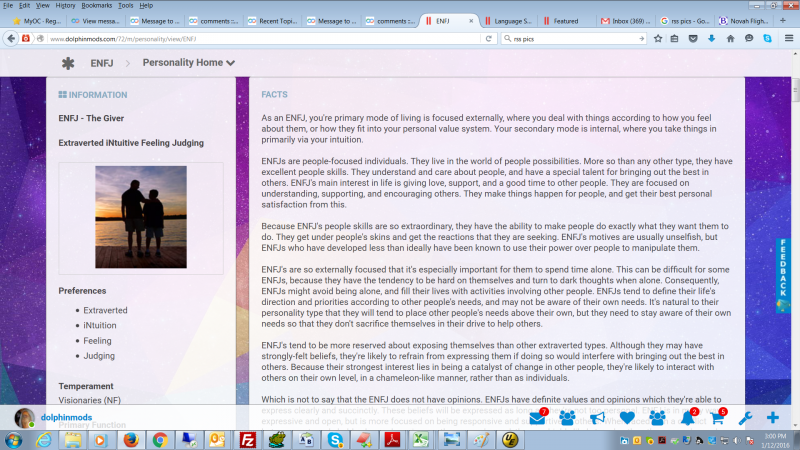Close the ENFJ browser tab
This screenshot has width=800, height=450.
(471, 21)
